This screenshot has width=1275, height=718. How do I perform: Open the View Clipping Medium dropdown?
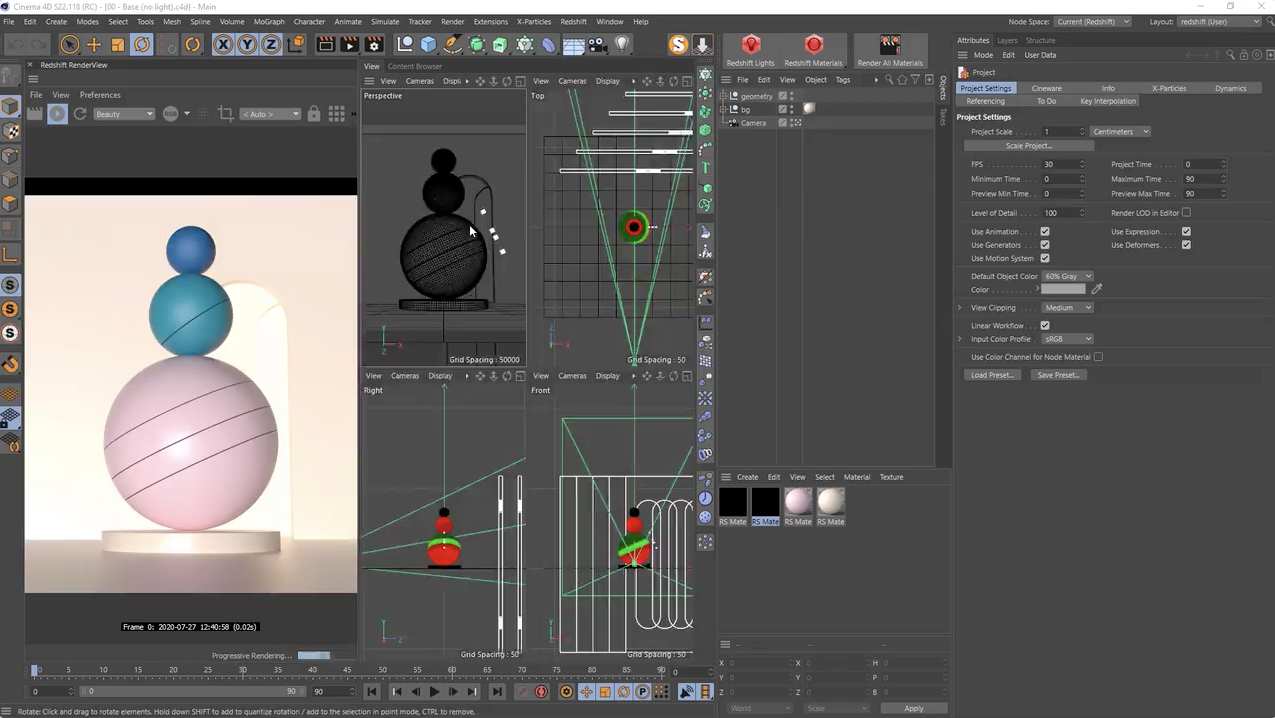click(1067, 307)
